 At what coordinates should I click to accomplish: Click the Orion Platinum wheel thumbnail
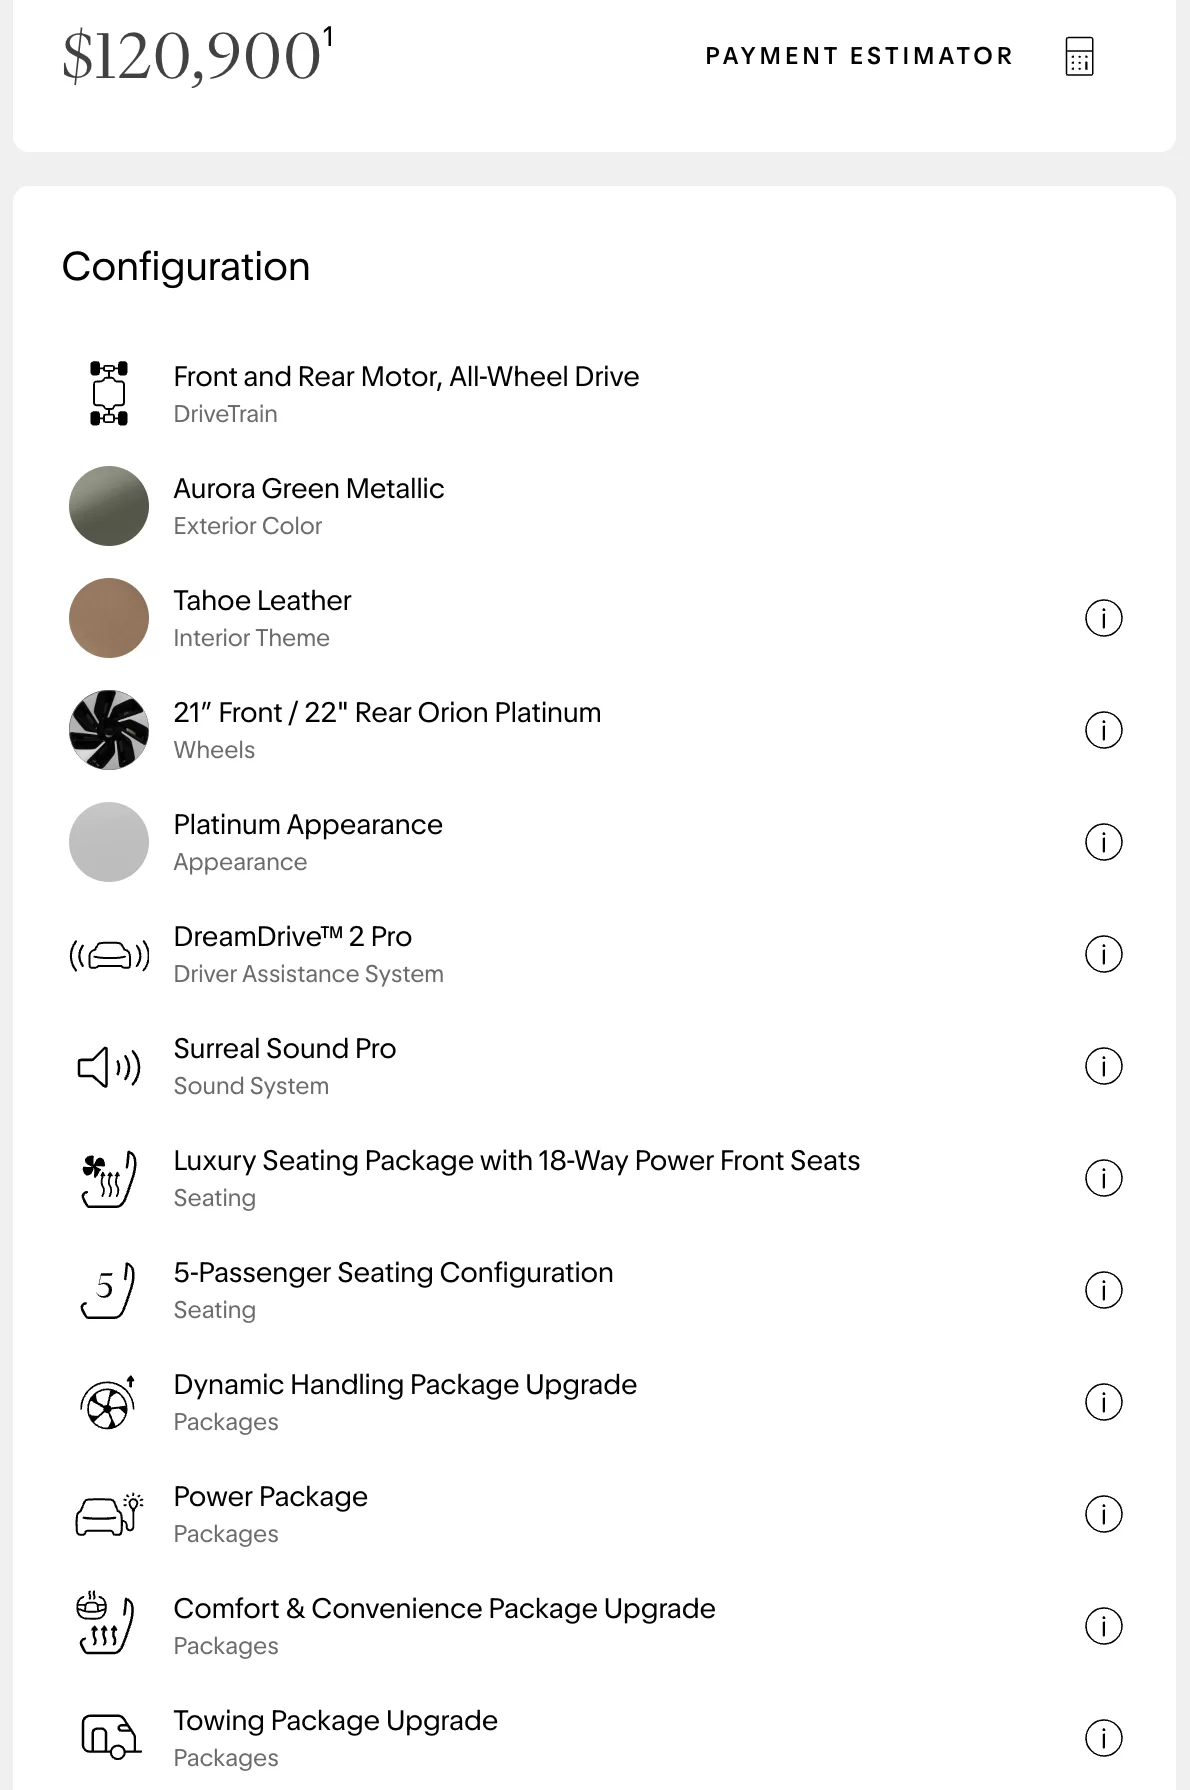point(109,730)
